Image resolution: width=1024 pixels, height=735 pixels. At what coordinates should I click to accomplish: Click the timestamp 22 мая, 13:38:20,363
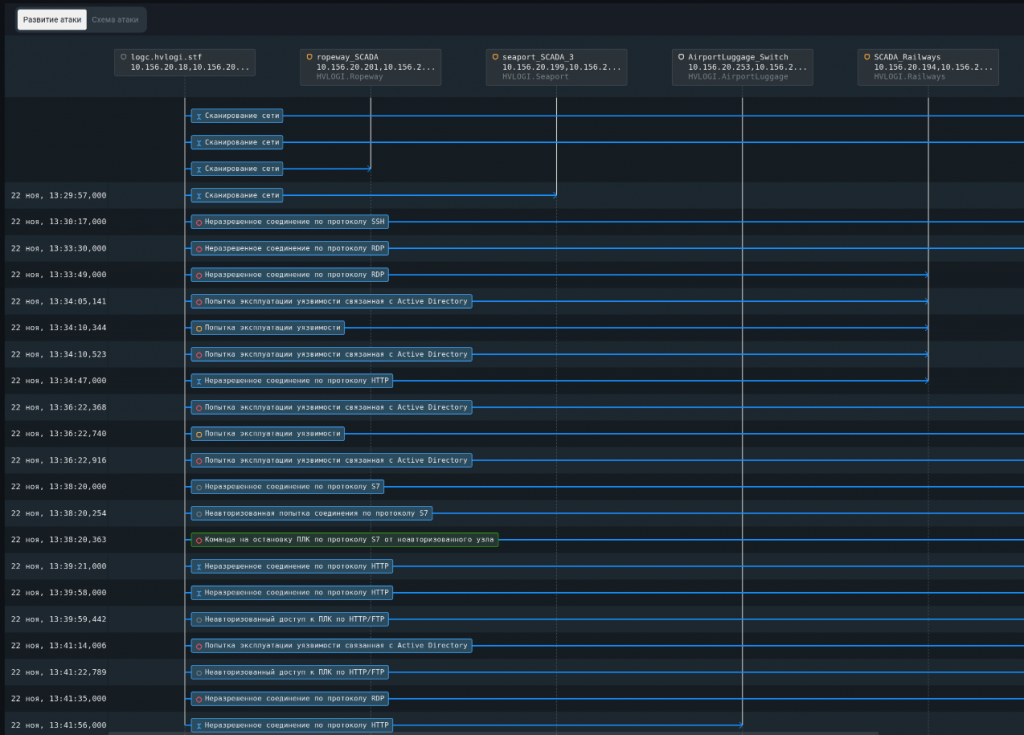click(x=58, y=540)
